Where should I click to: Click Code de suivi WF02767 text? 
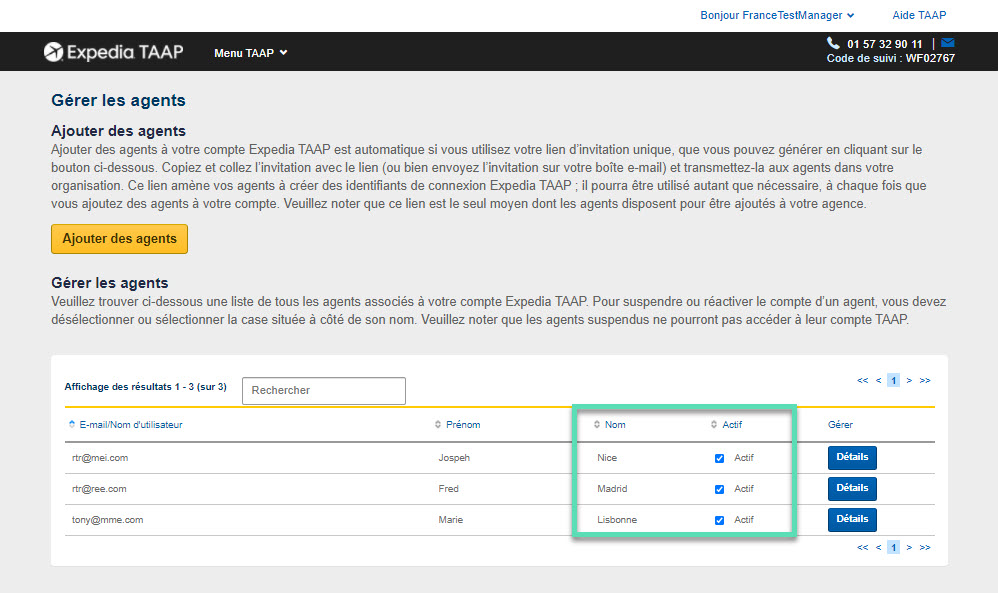pyautogui.click(x=890, y=58)
